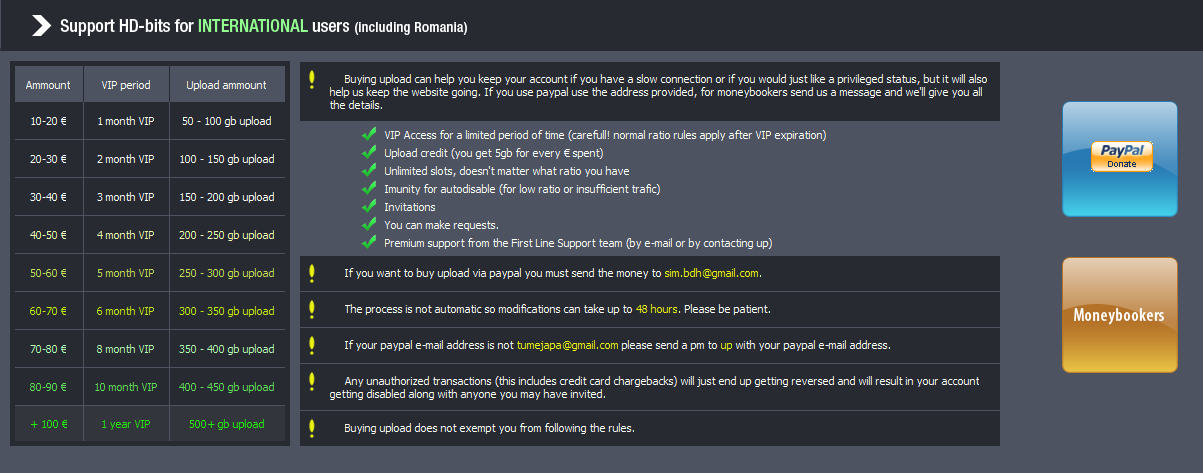Click the Upload ammount column header
The width and height of the screenshot is (1203, 473).
pos(227,85)
